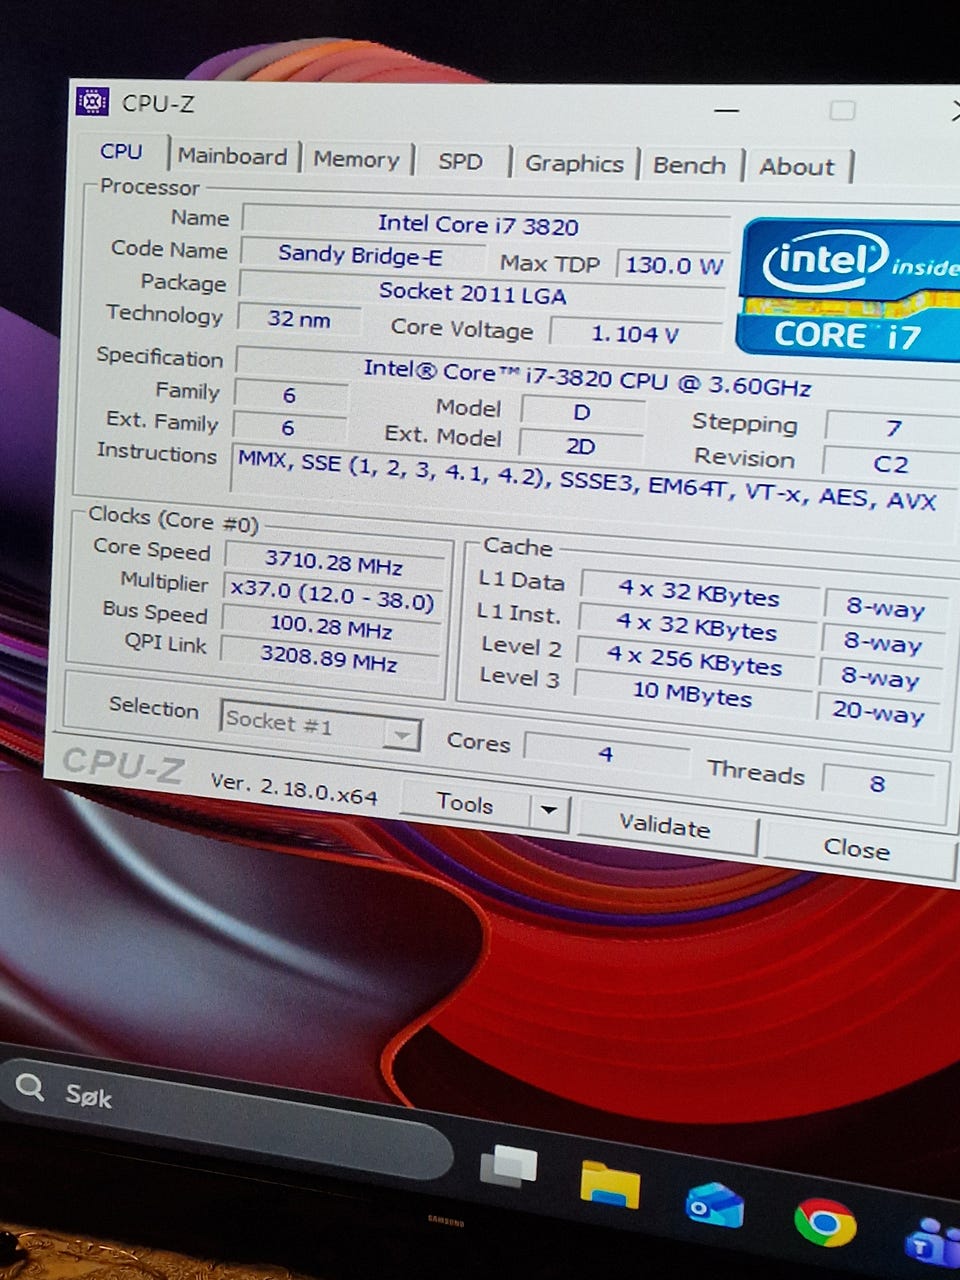960x1280 pixels.
Task: Click the CPU-Z app icon in title bar
Action: pos(92,101)
